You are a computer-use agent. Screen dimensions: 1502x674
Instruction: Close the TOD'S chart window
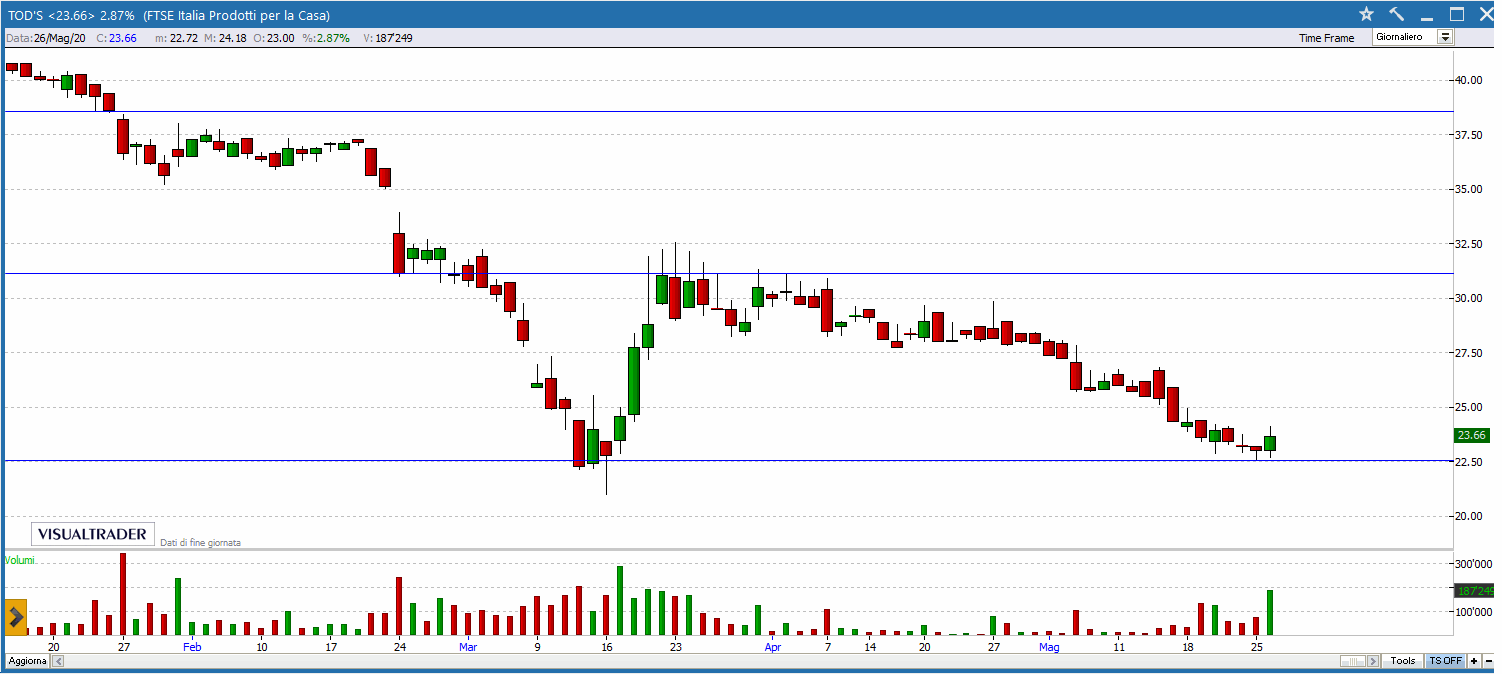click(x=1485, y=15)
